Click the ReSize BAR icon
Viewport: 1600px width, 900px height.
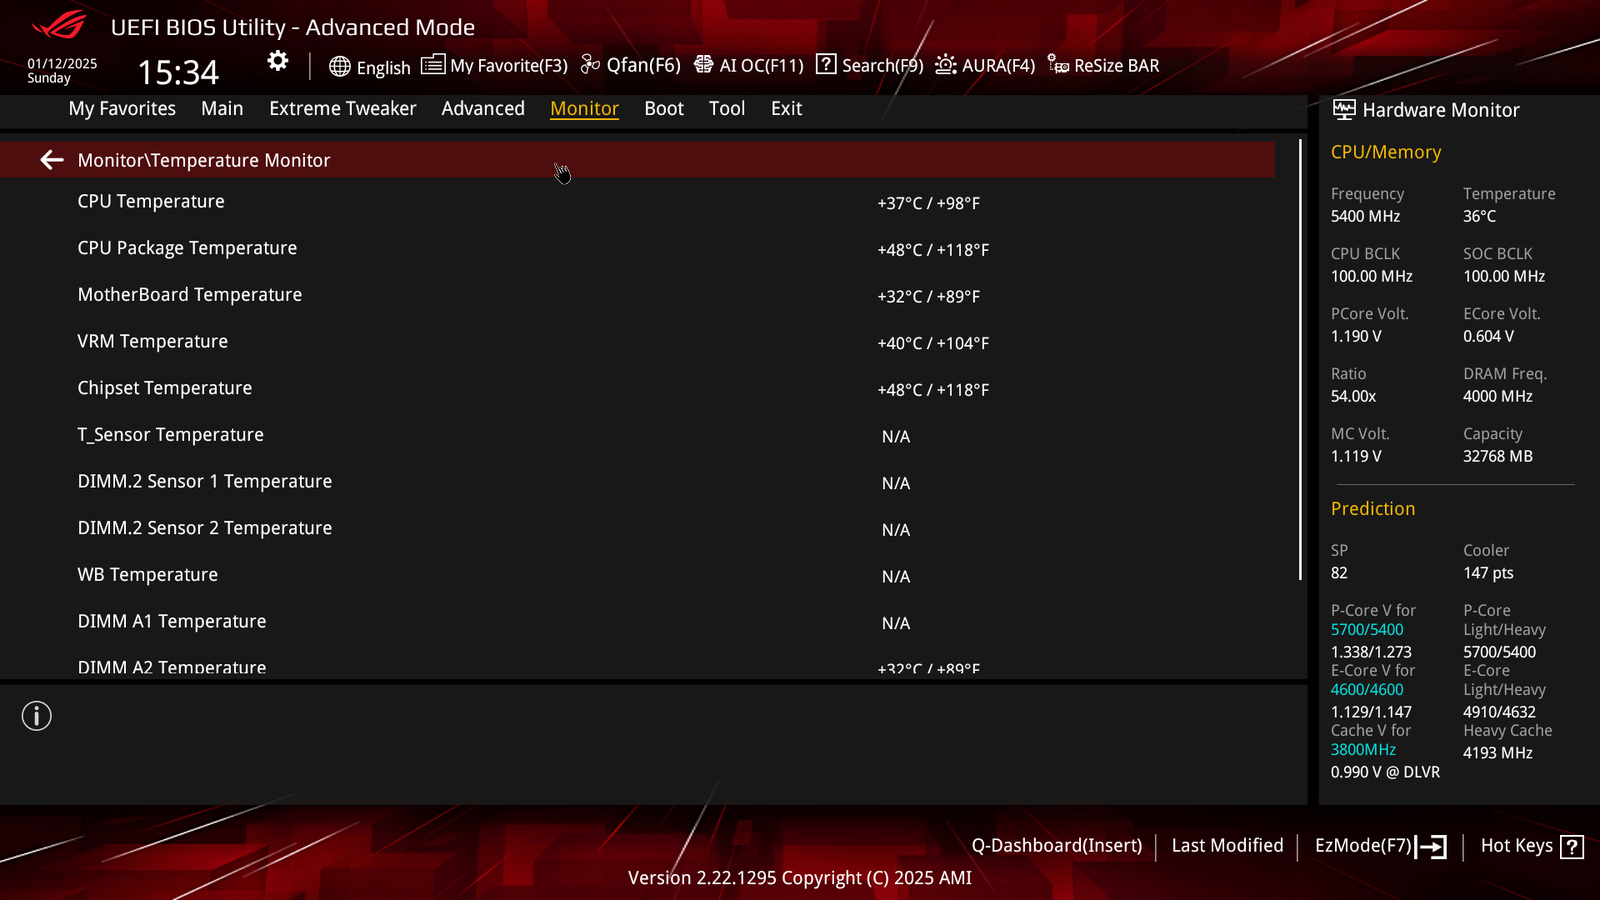coord(1058,65)
